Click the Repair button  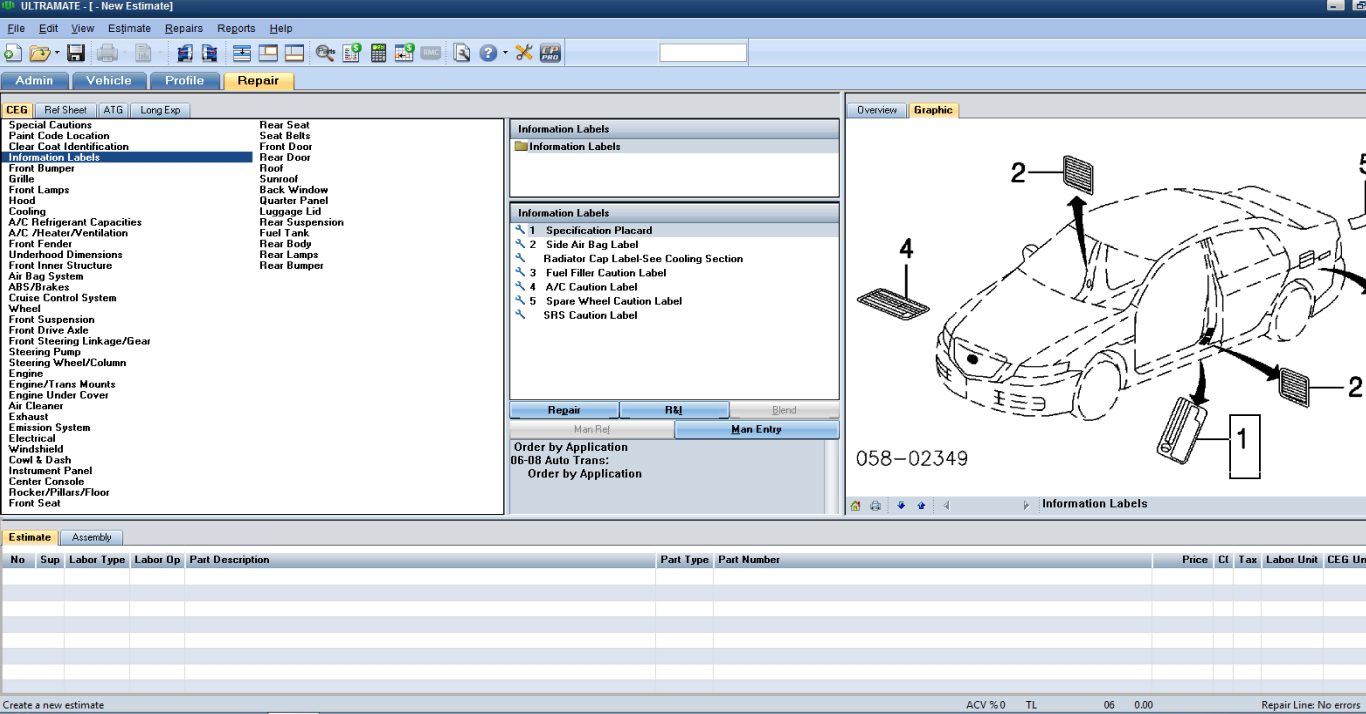(564, 410)
